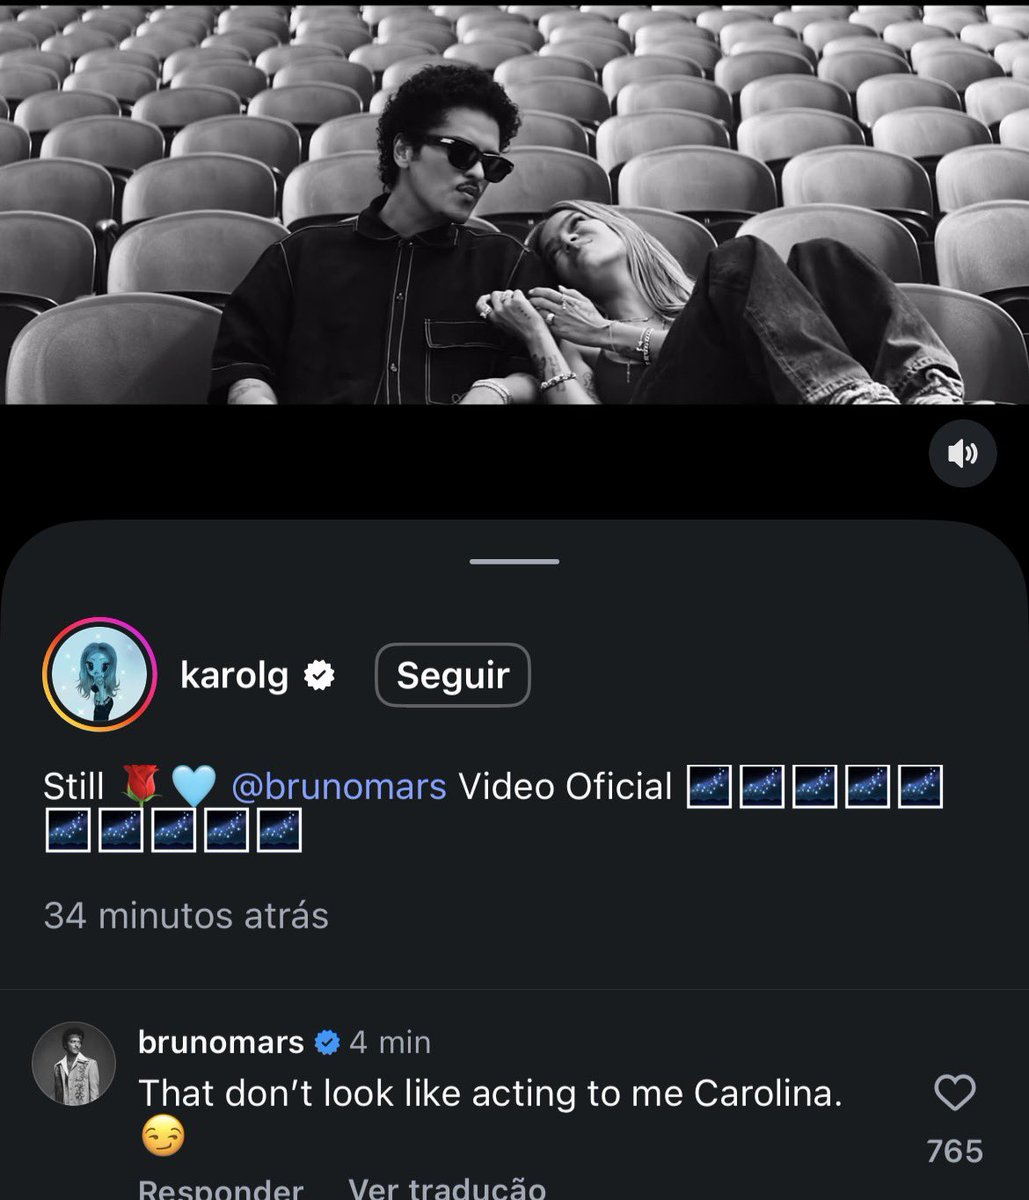Image resolution: width=1029 pixels, height=1200 pixels.
Task: Tap the smirking face emoji in comment
Action: [162, 1137]
